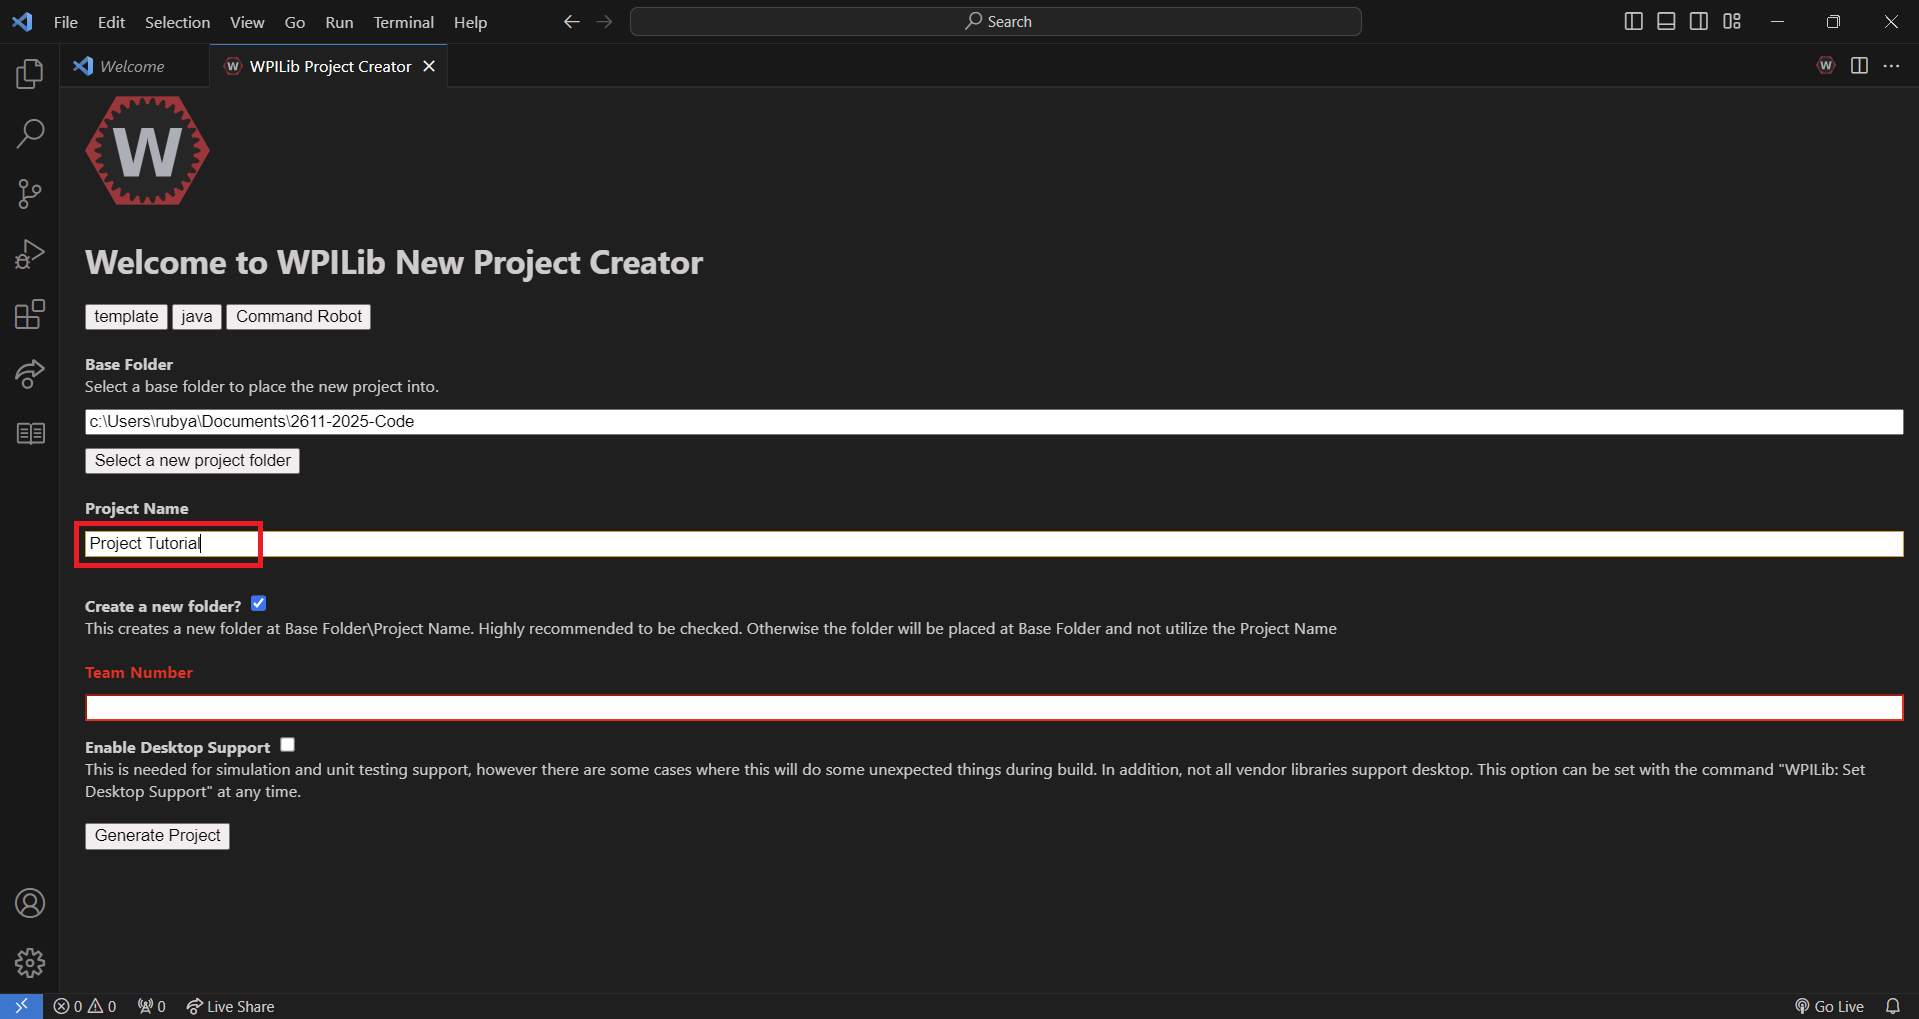The width and height of the screenshot is (1919, 1019).
Task: Open the Selection menu
Action: point(177,22)
